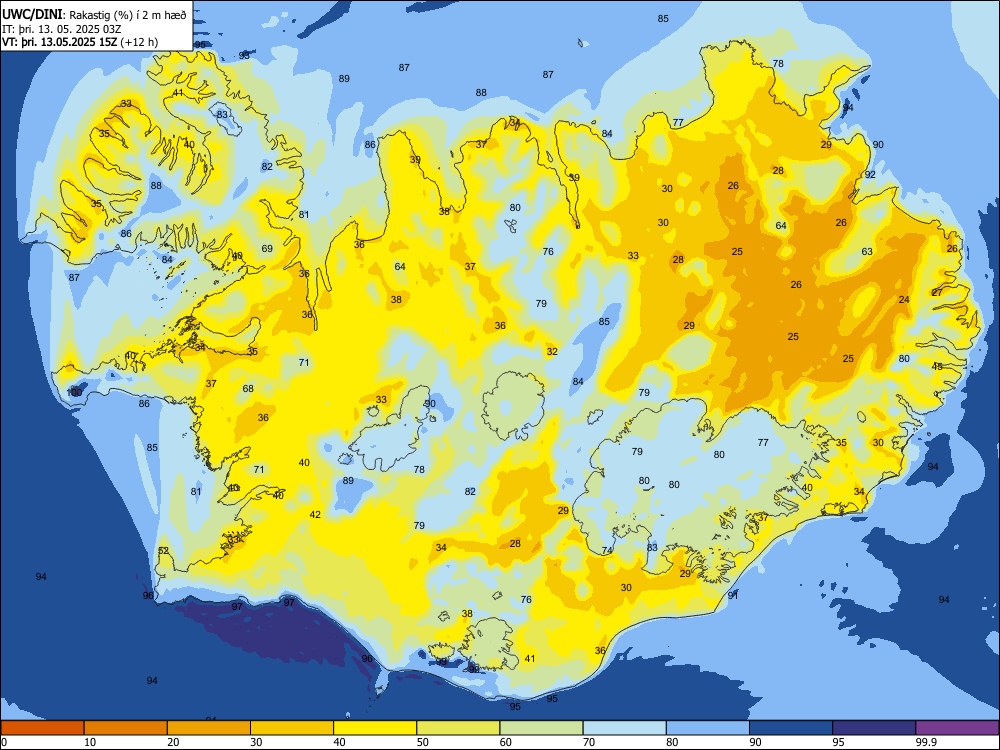1000x750 pixels.
Task: Click the "74" value on the glacier
Action: coord(607,550)
